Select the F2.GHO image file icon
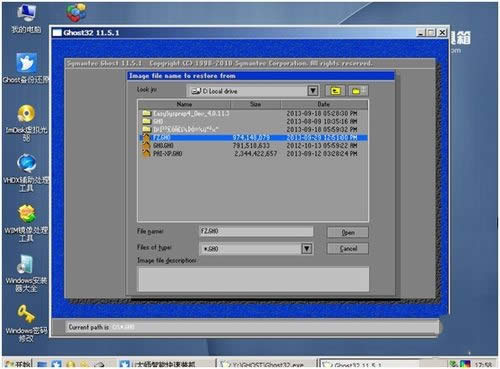The height and width of the screenshot is (369, 500). 146,137
